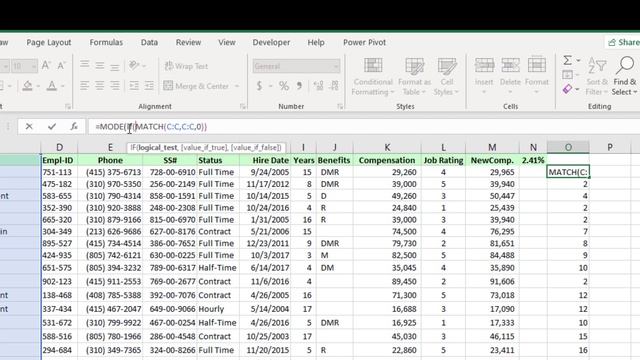Screen dimensions: 640x360
Task: Open the Format cells menu
Action: click(x=536, y=77)
